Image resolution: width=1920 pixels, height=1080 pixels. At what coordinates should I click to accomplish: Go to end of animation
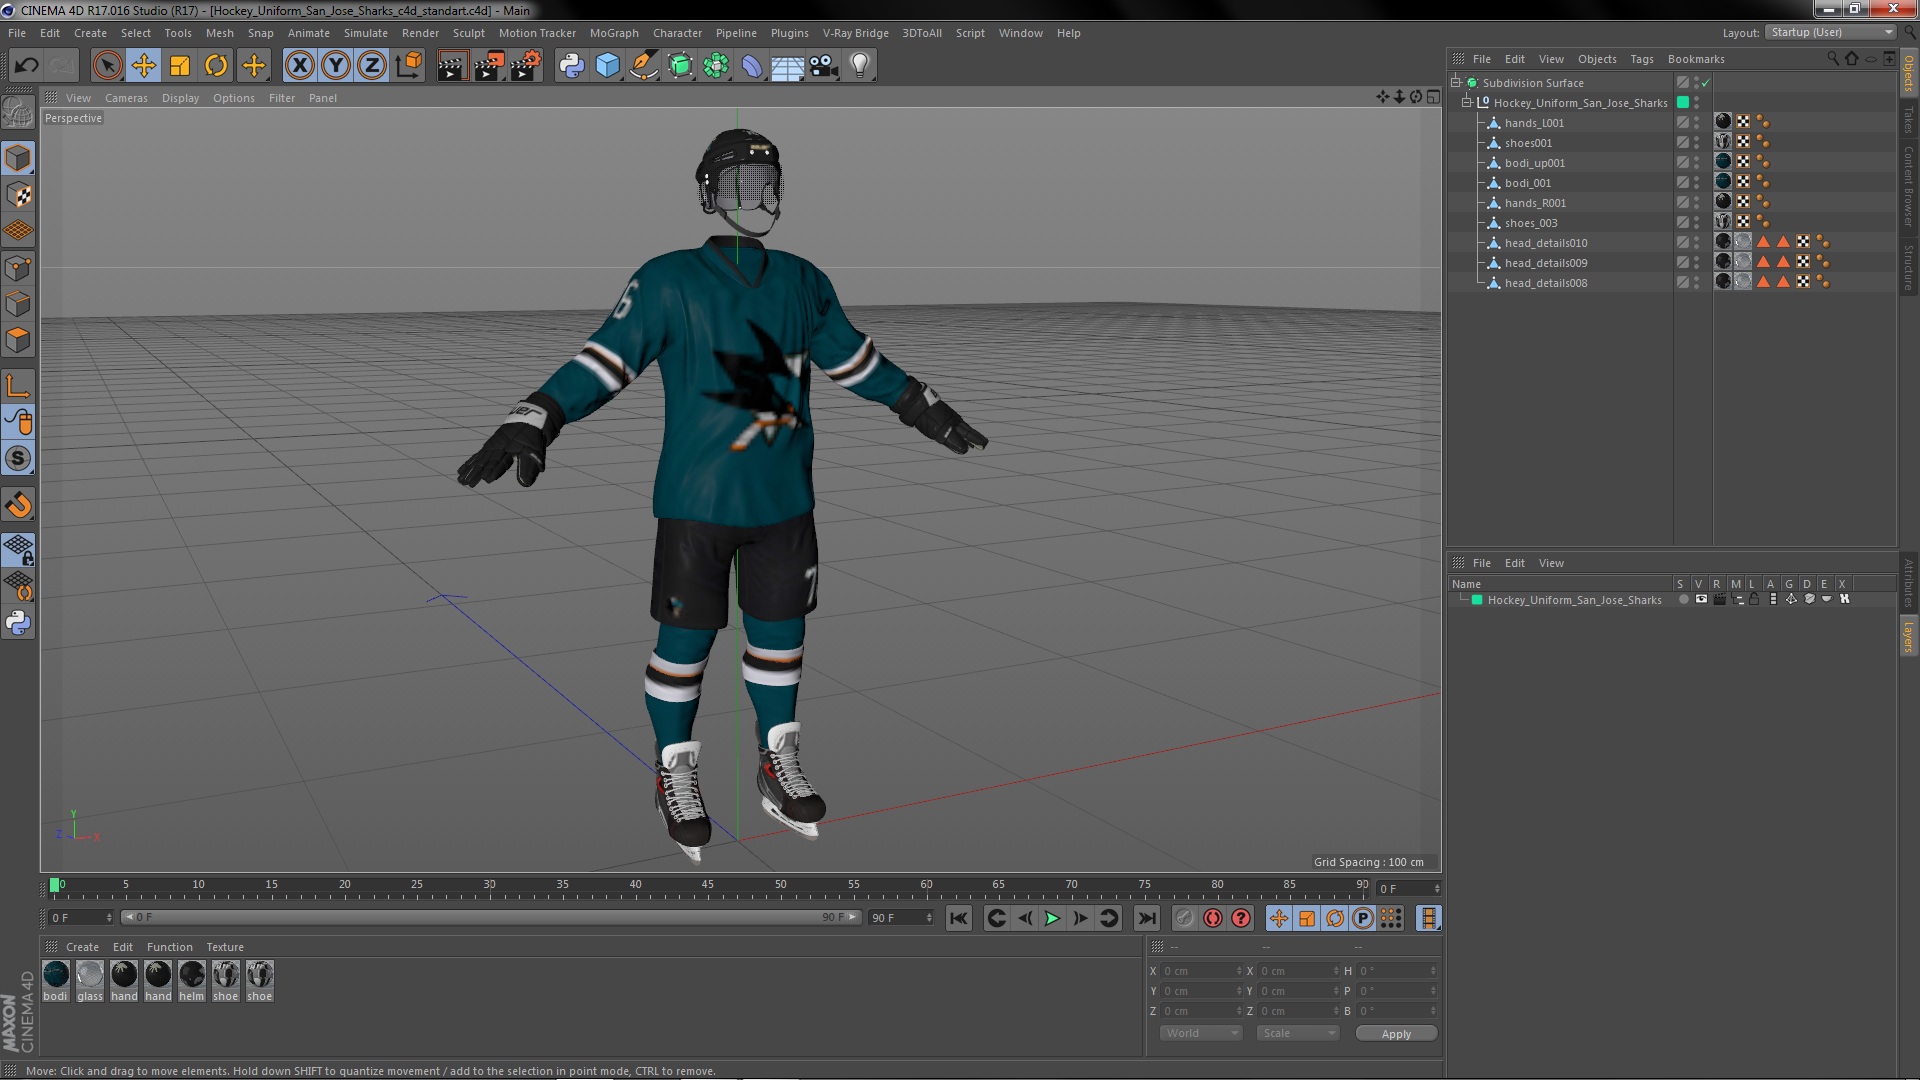pos(1147,918)
